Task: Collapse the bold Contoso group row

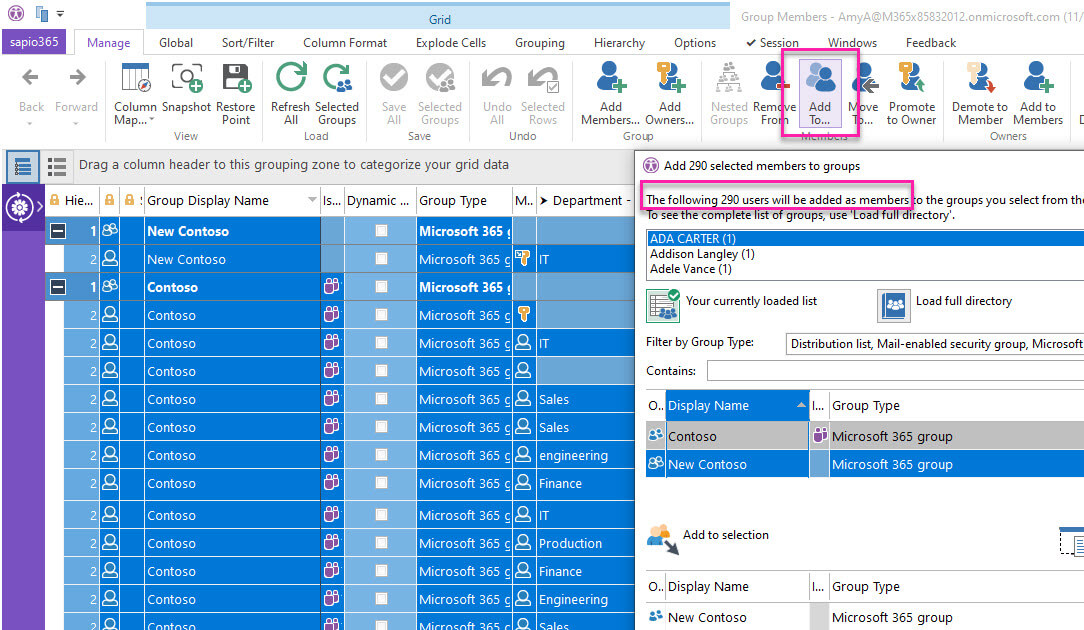Action: pos(58,287)
